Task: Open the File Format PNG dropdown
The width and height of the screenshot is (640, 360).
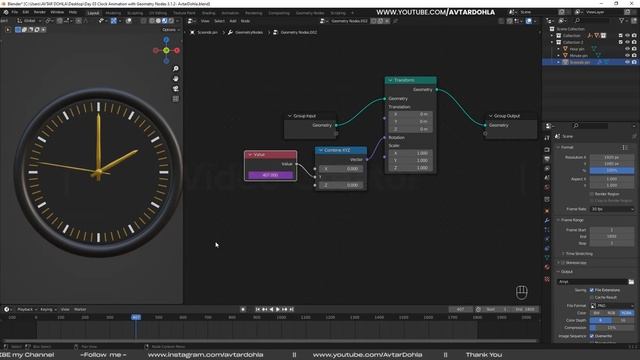Action: click(x=612, y=306)
